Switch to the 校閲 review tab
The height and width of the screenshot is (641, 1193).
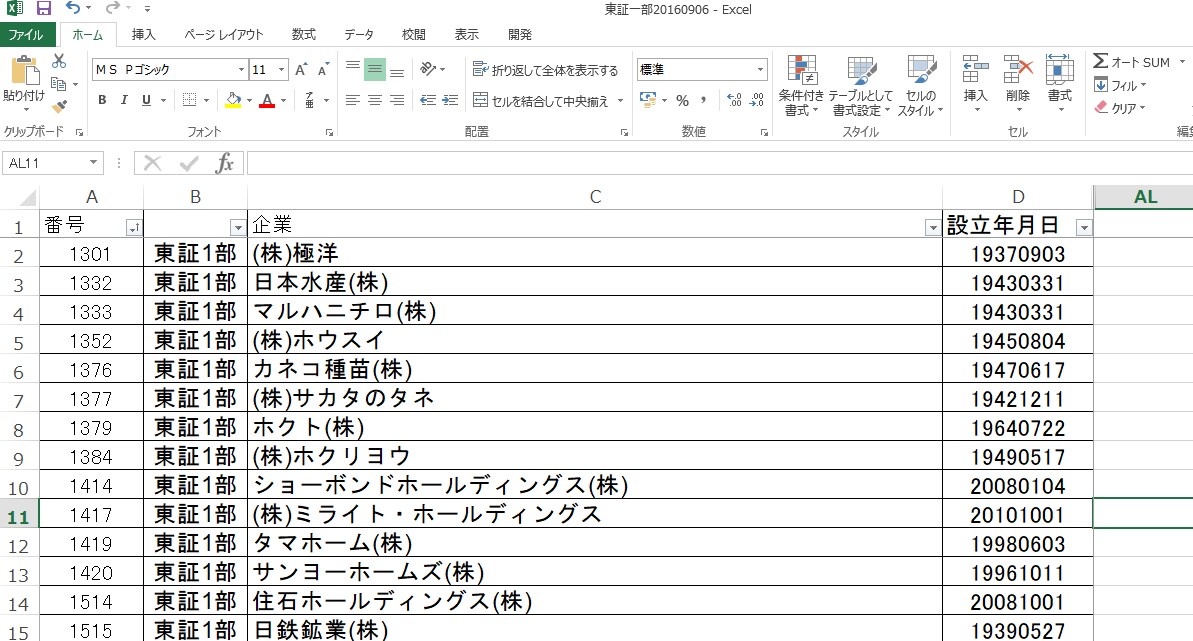tap(413, 34)
